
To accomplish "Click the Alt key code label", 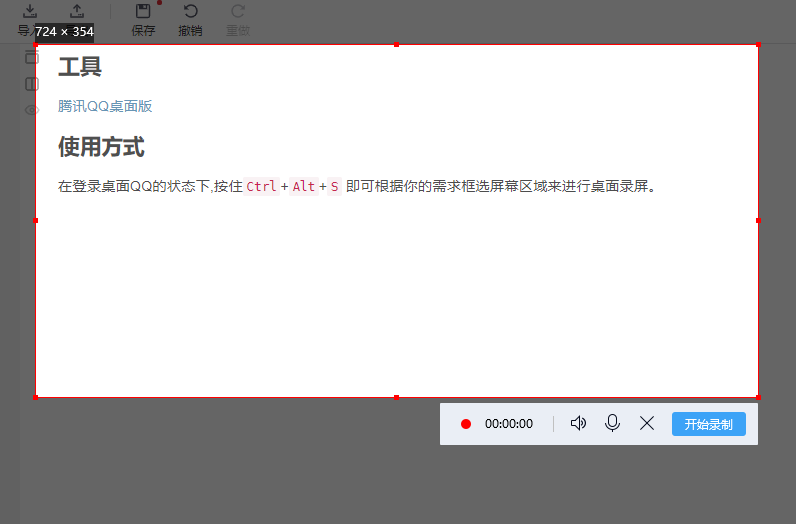I will coord(304,186).
